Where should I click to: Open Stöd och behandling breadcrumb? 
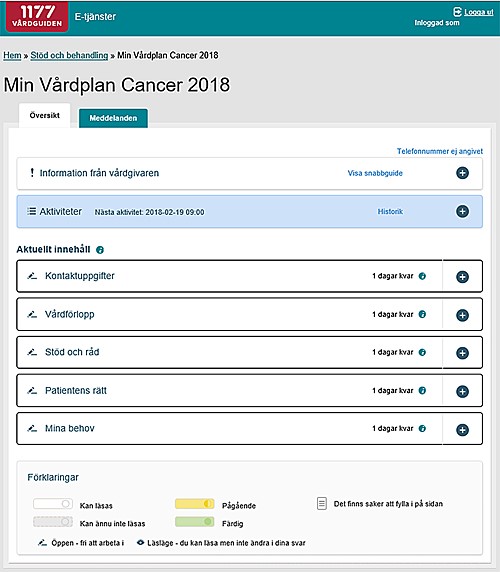69,55
